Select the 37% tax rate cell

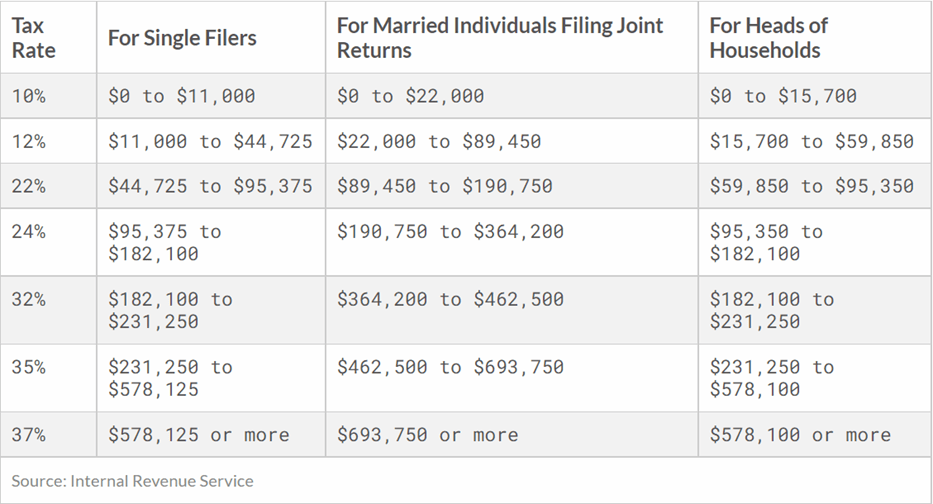point(29,435)
